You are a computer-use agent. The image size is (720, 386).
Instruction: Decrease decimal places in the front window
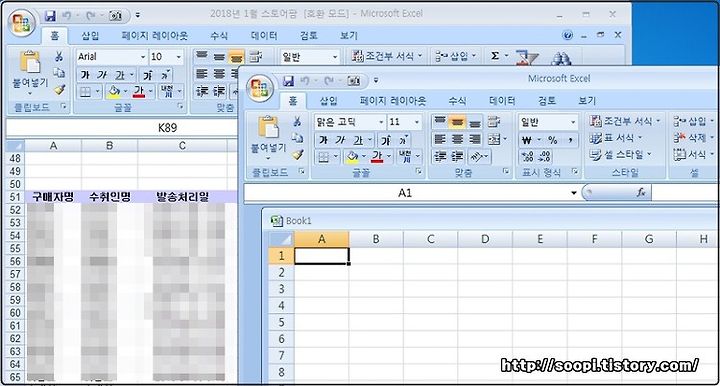(x=545, y=157)
